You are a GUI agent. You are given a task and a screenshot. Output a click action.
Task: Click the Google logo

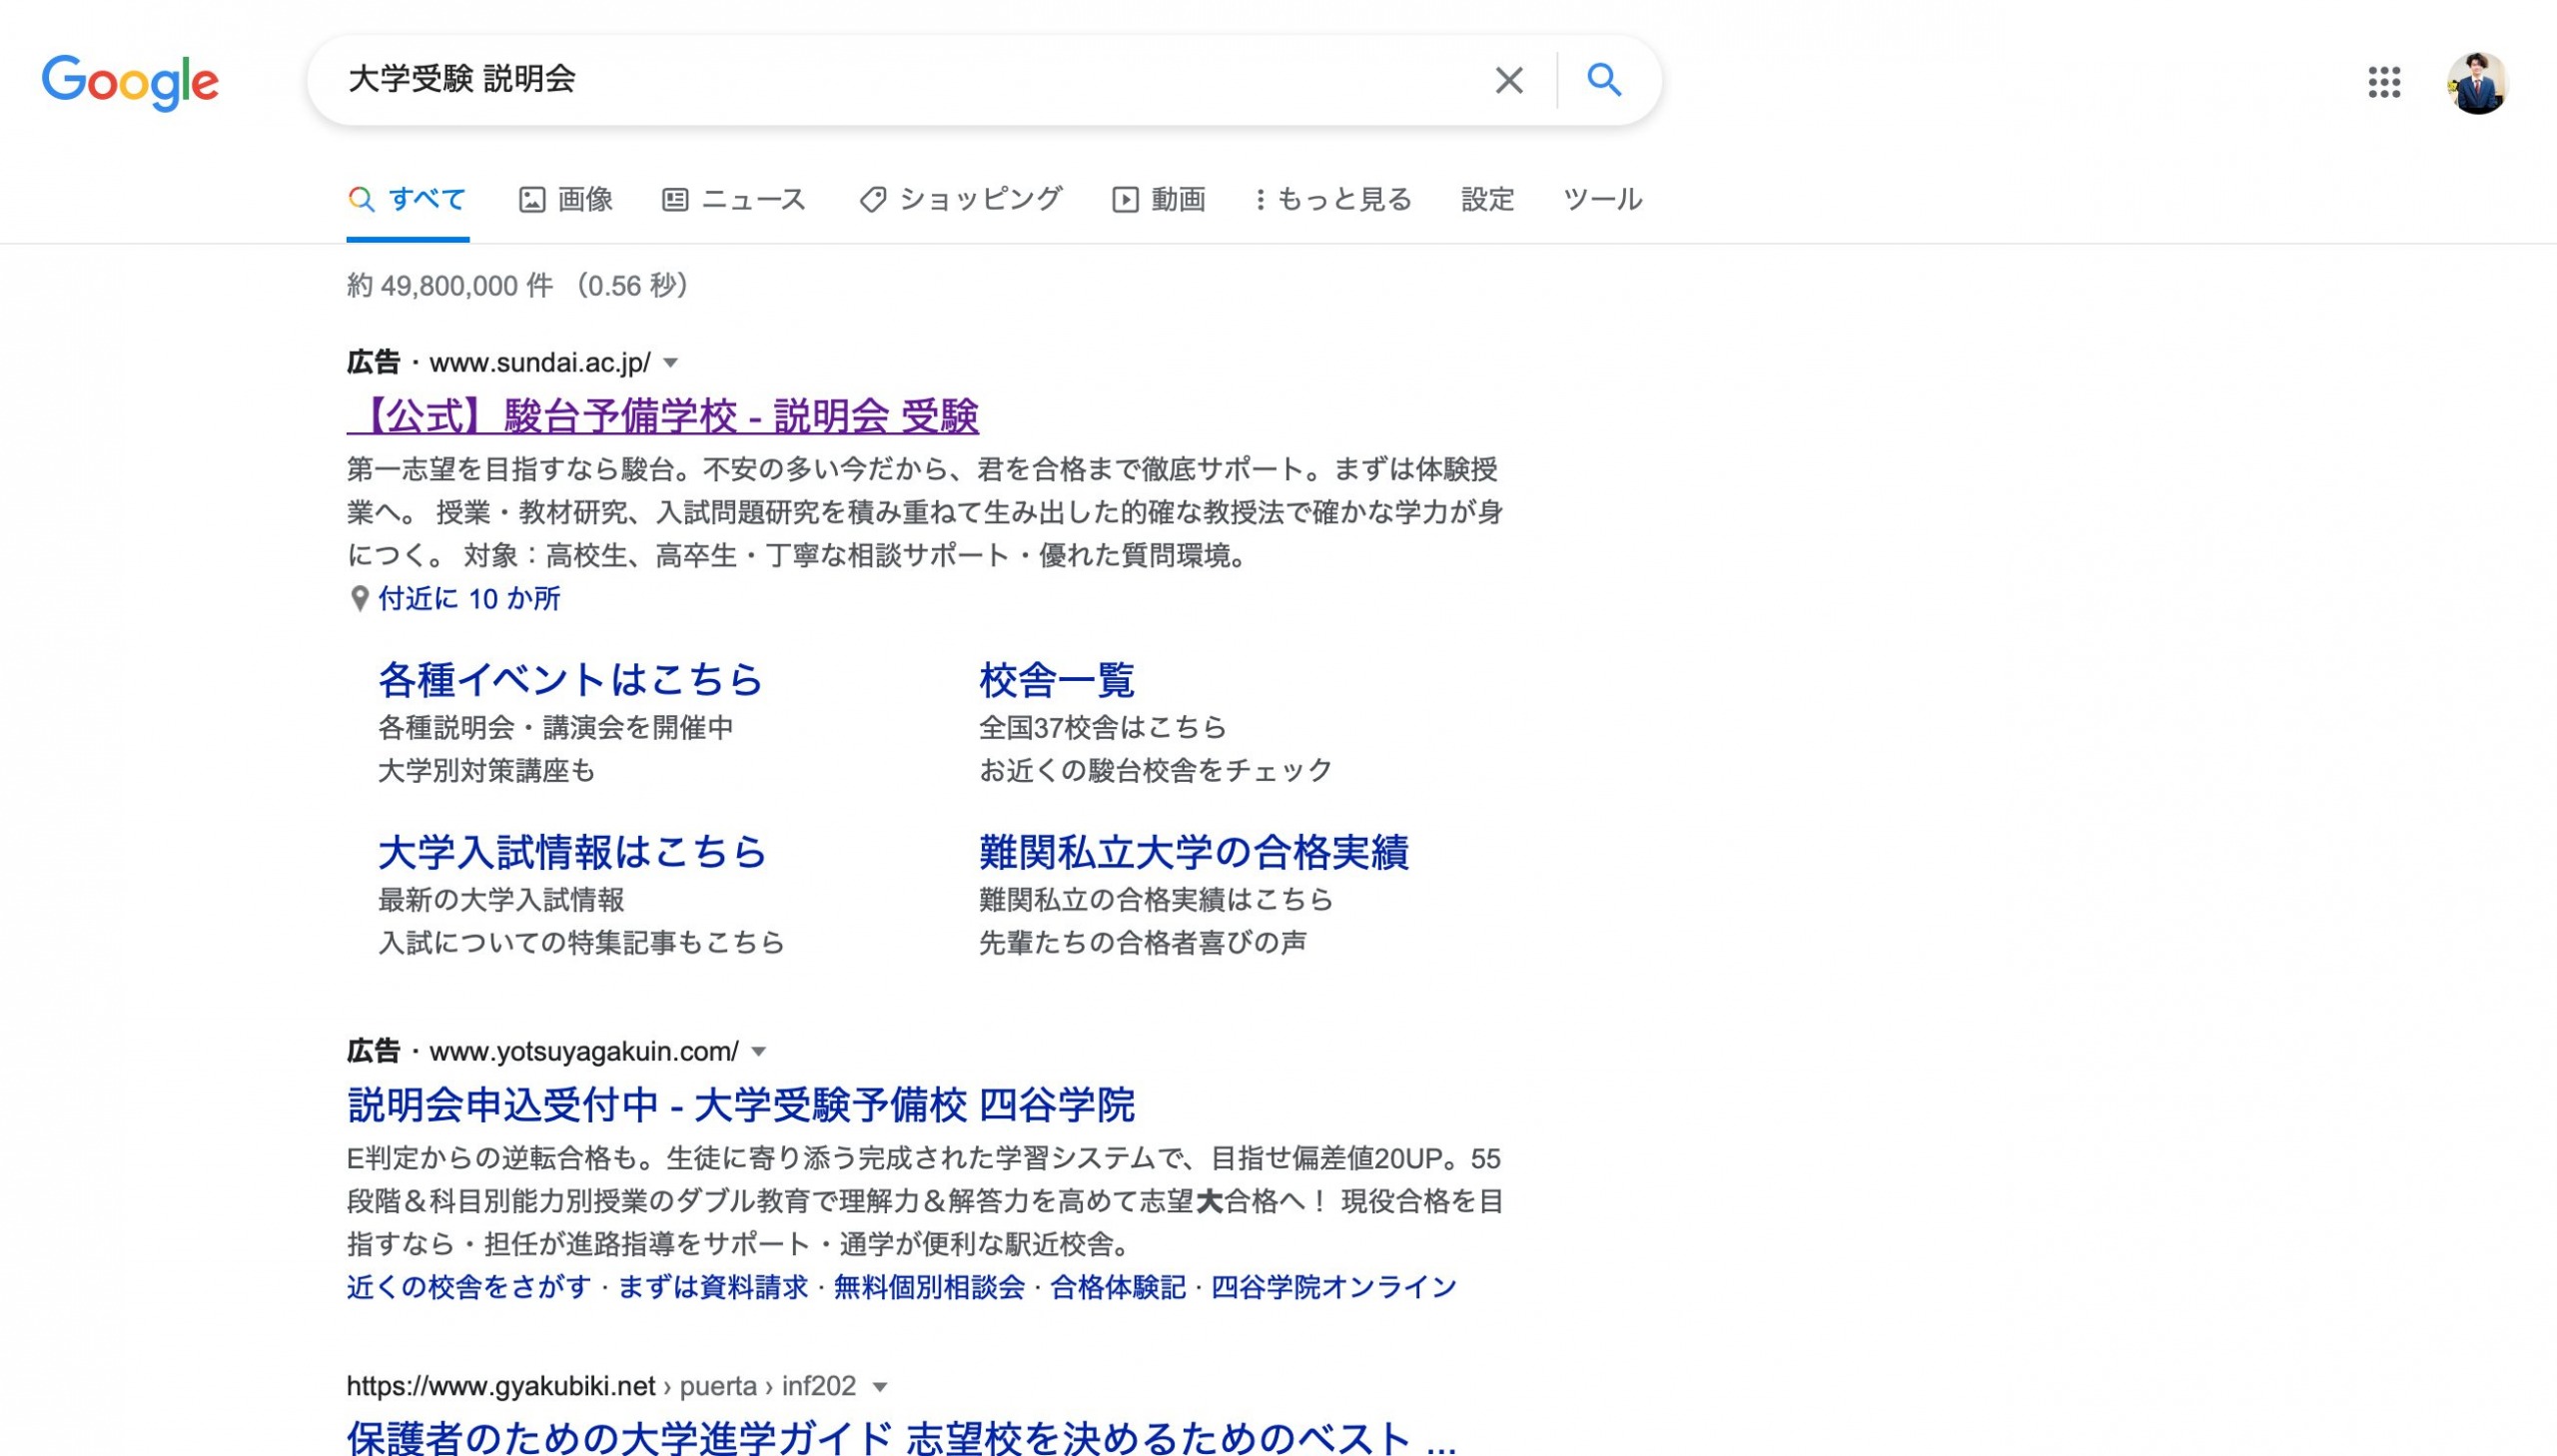tap(130, 82)
